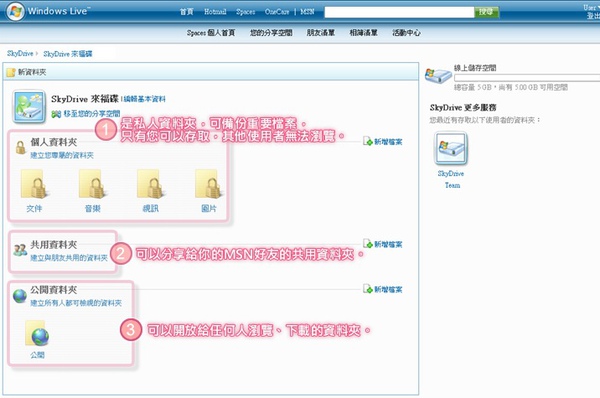Click the Windows Live logo icon
The width and height of the screenshot is (600, 398).
point(15,11)
